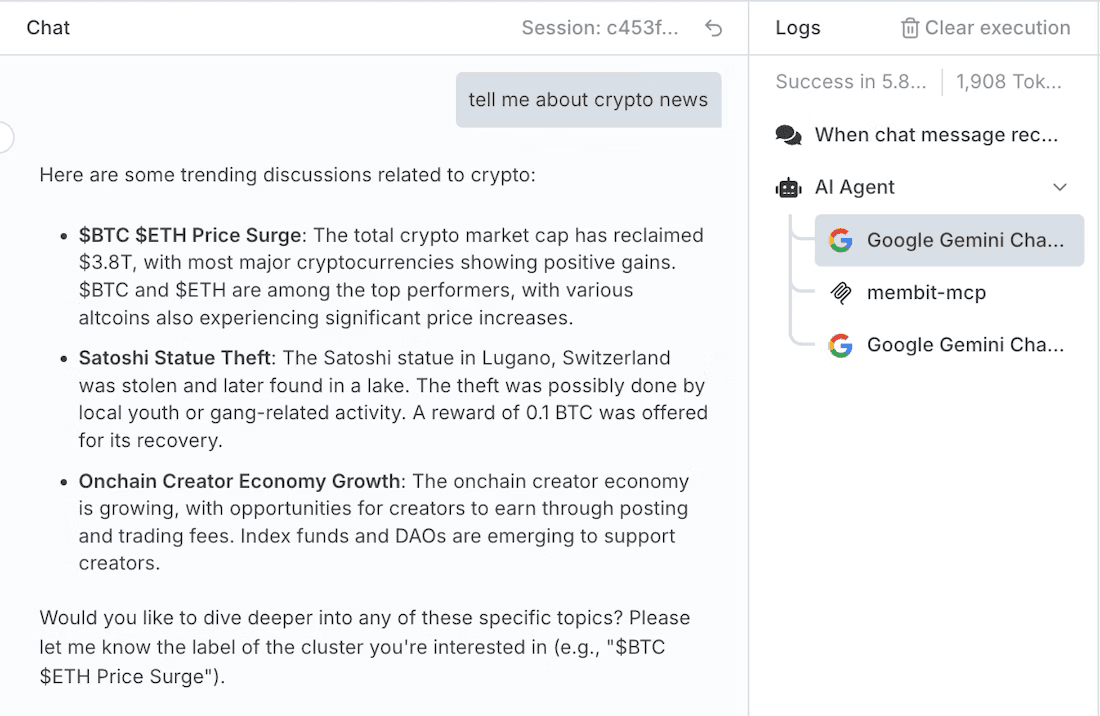
Task: Click the Session ID text
Action: 600,28
